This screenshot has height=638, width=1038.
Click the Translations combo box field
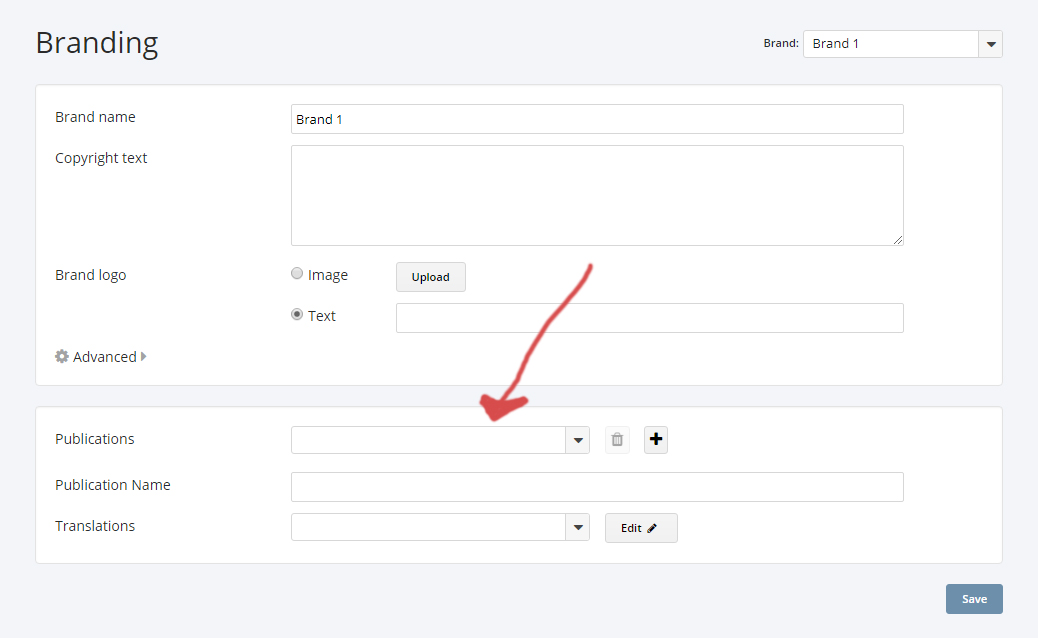tap(428, 527)
